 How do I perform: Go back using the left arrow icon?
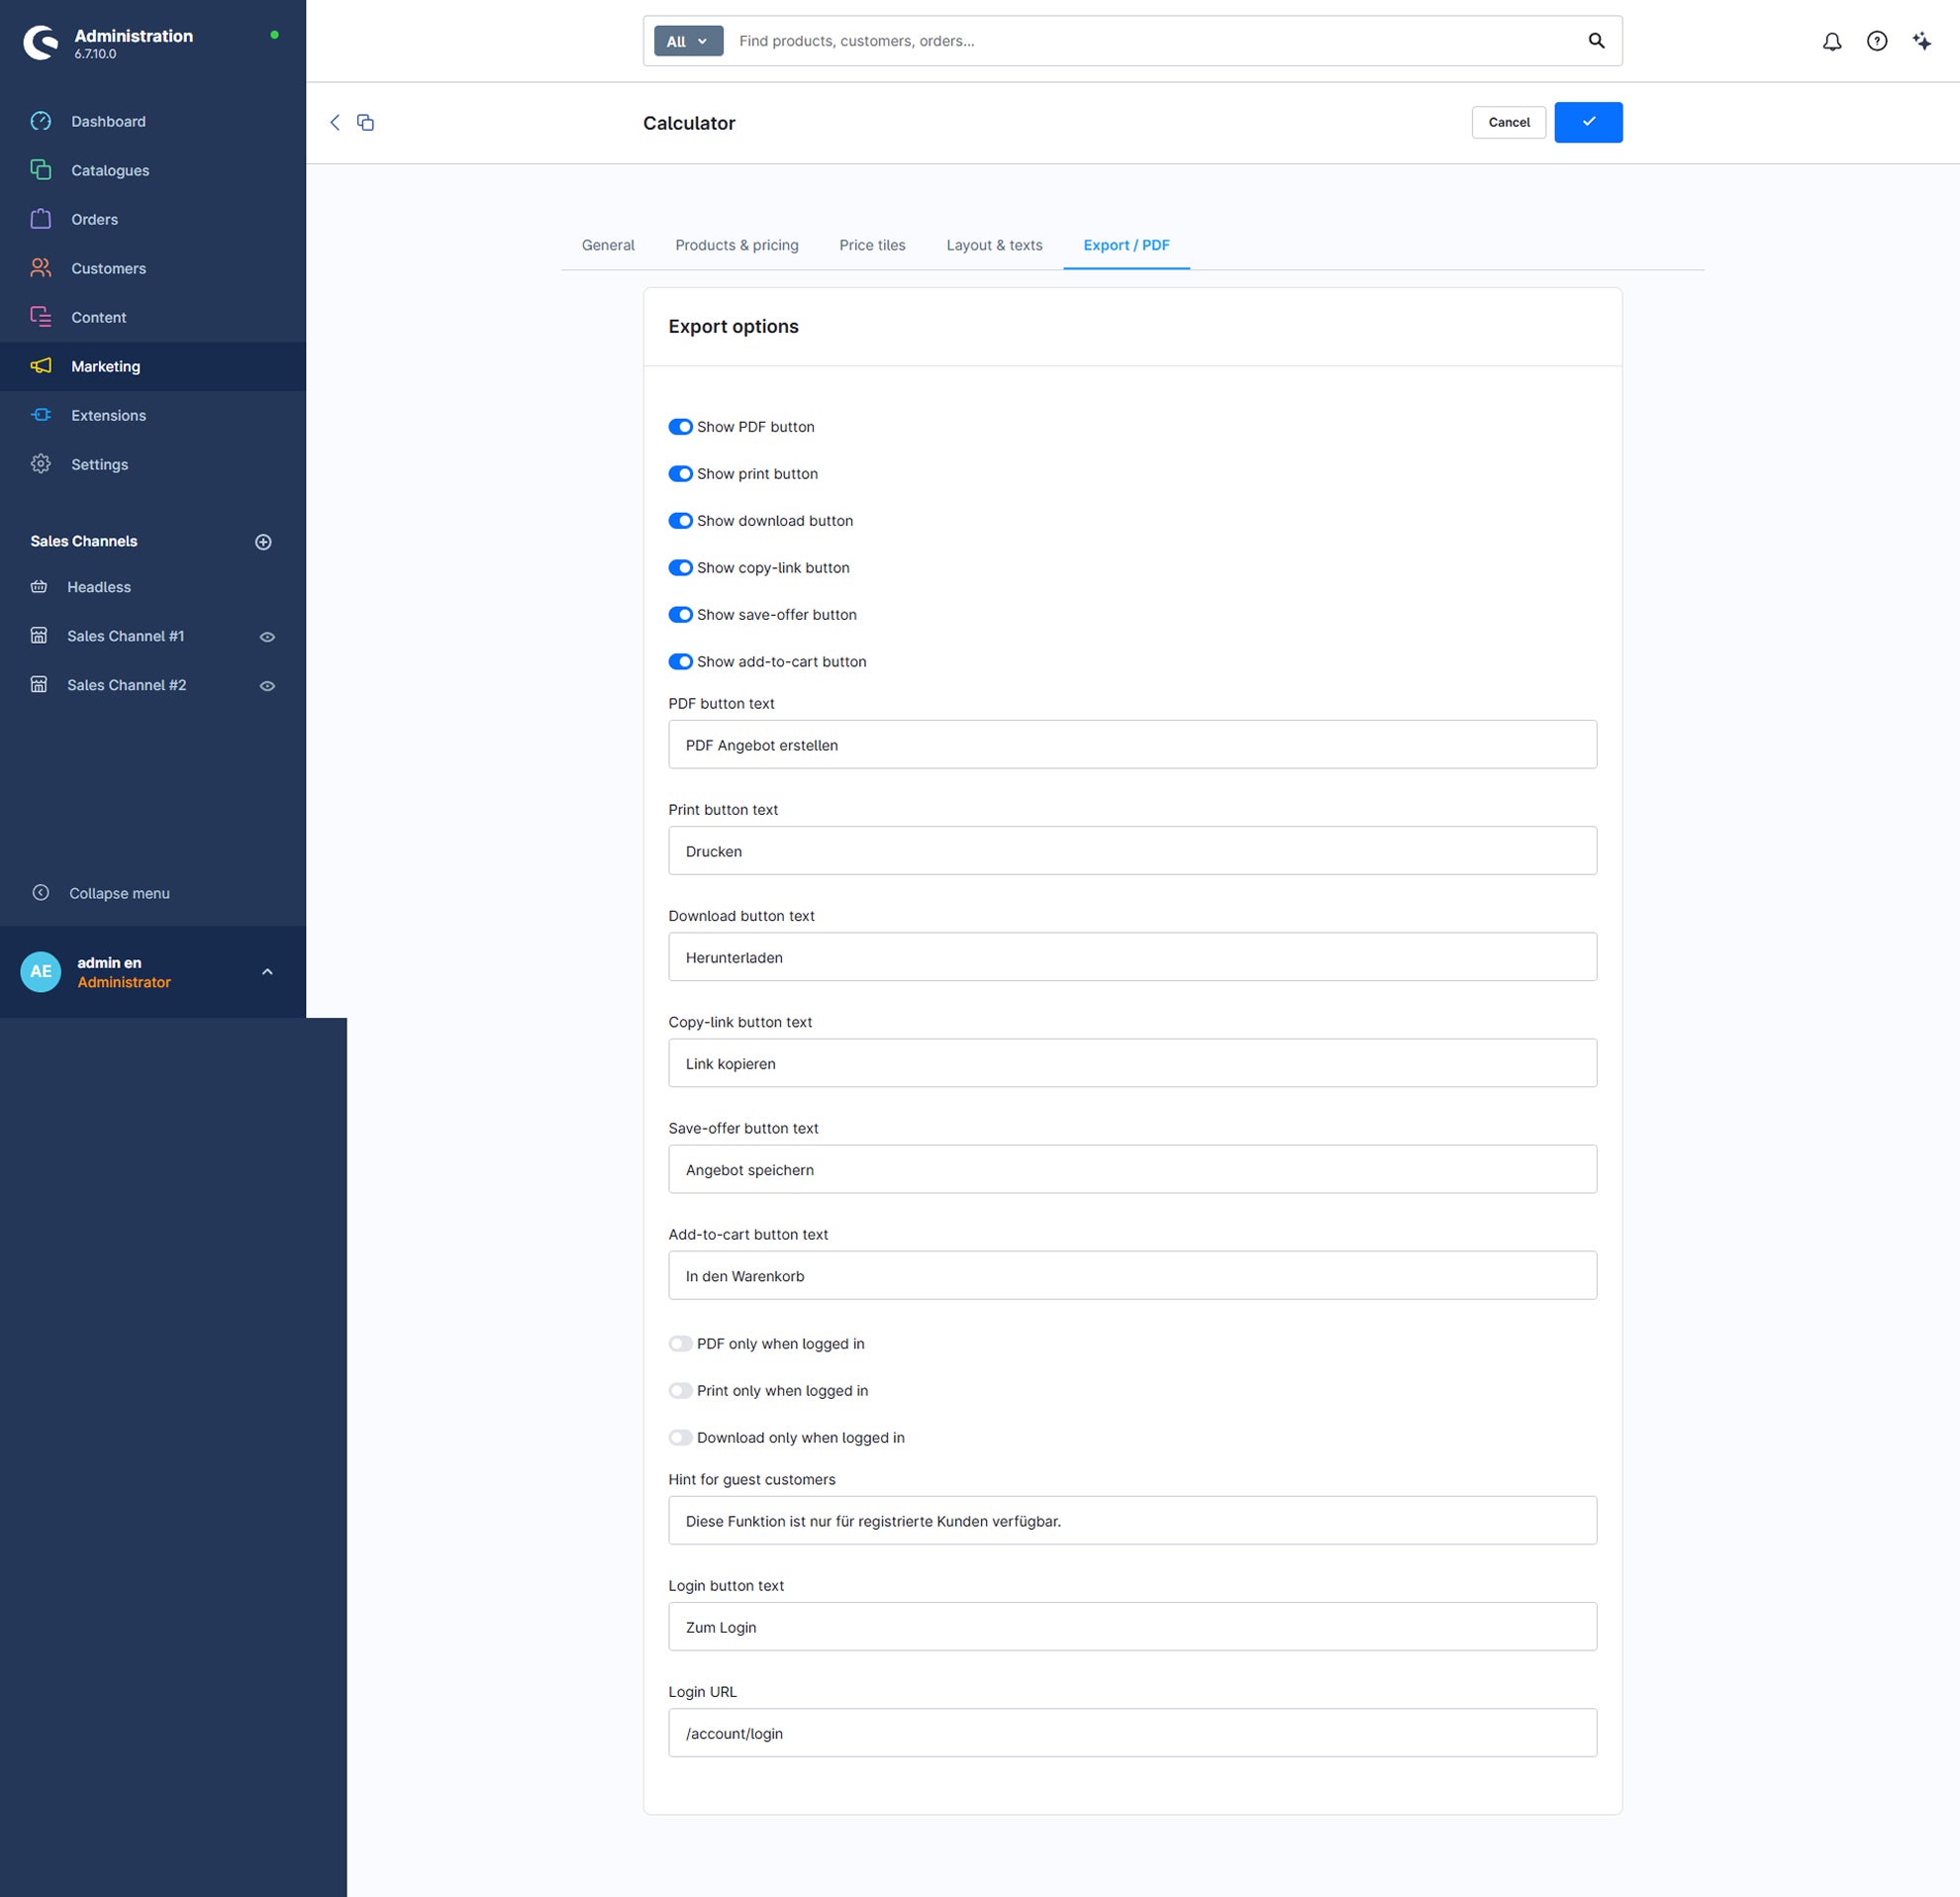click(335, 122)
